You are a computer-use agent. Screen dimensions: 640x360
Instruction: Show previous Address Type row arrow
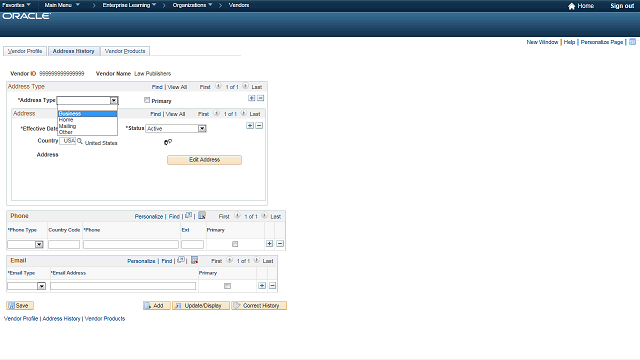point(218,86)
